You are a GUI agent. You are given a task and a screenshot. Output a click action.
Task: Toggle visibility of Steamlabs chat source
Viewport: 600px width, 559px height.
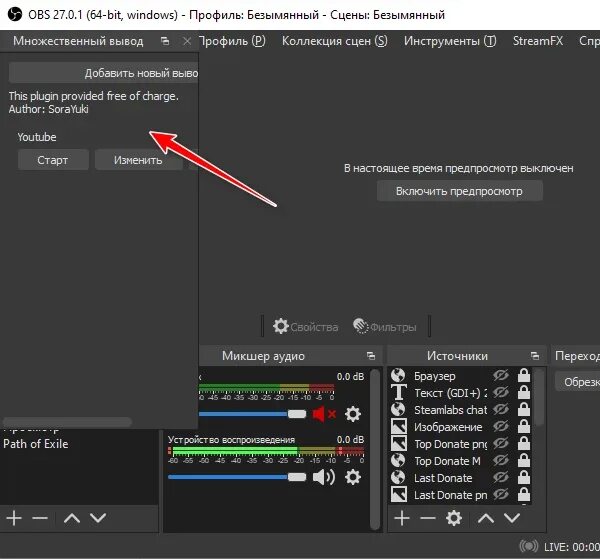point(501,409)
